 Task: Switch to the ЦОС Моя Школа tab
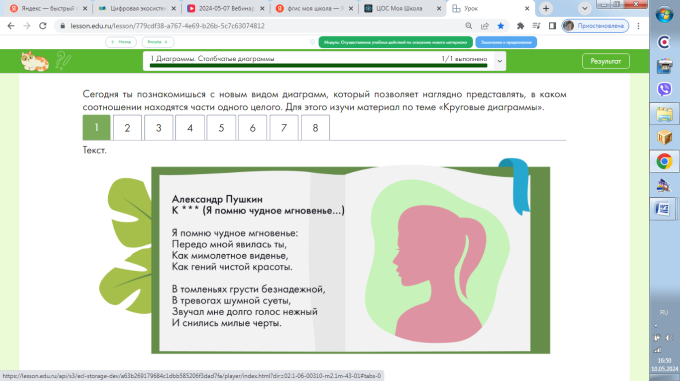tap(403, 8)
